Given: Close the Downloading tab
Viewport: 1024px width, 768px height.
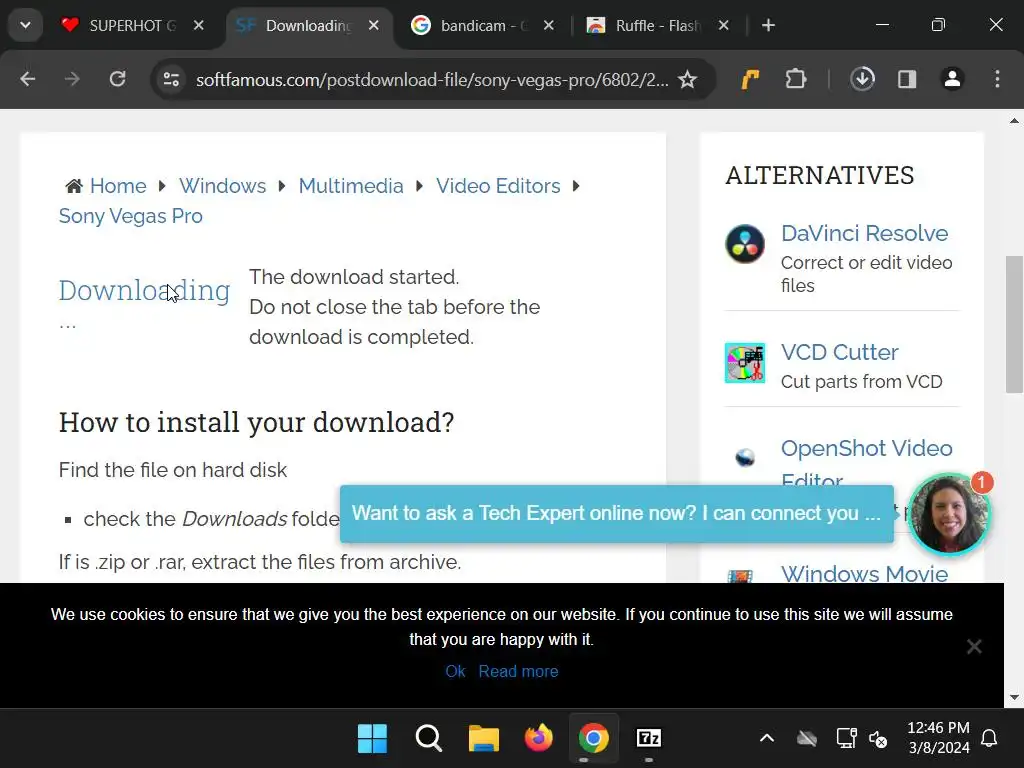Looking at the screenshot, I should coord(374,25).
